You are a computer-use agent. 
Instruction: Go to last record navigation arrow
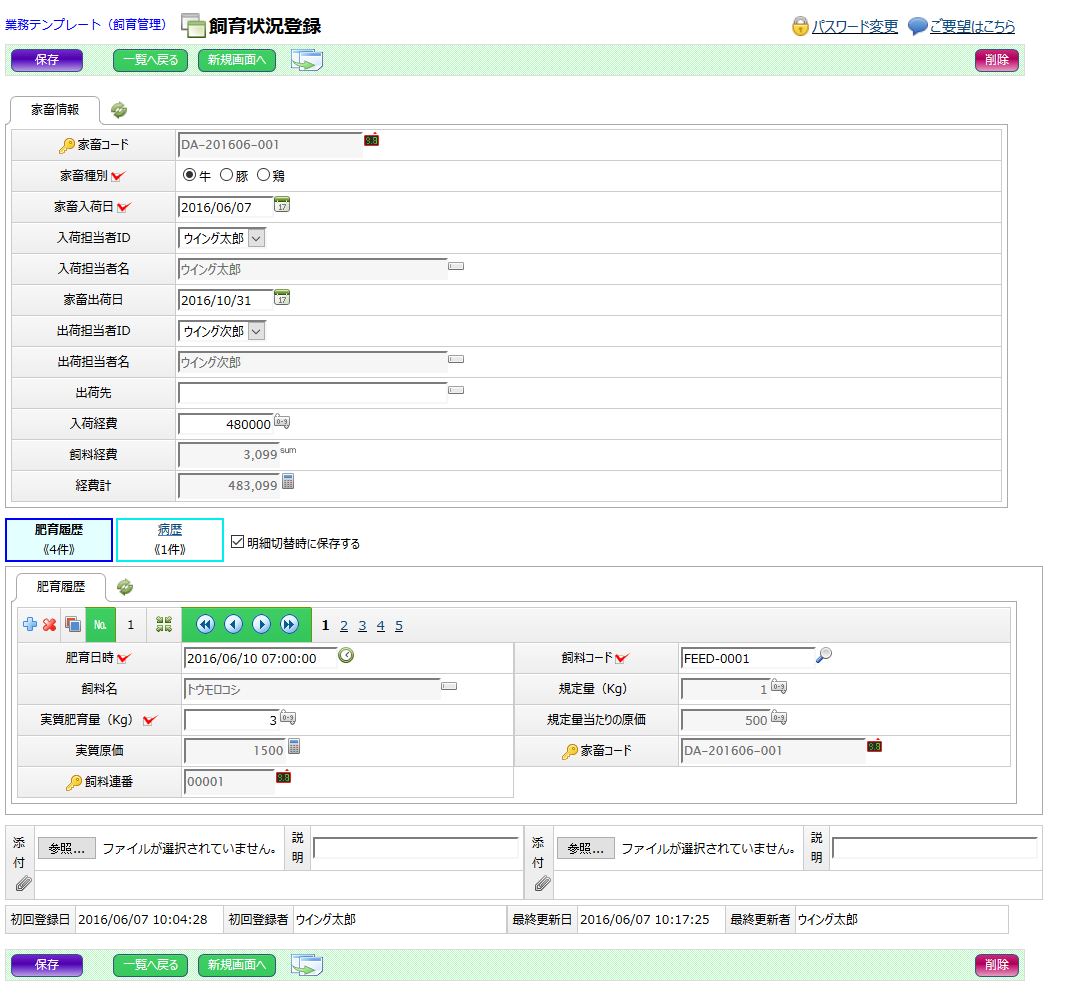click(x=289, y=625)
